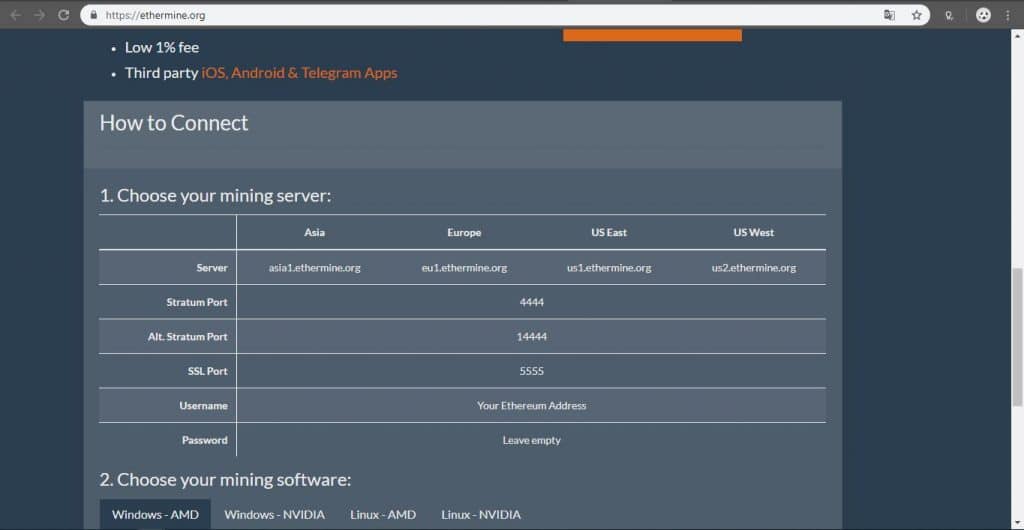Click the Europe column header
This screenshot has height=530, width=1024.
pyautogui.click(x=464, y=232)
